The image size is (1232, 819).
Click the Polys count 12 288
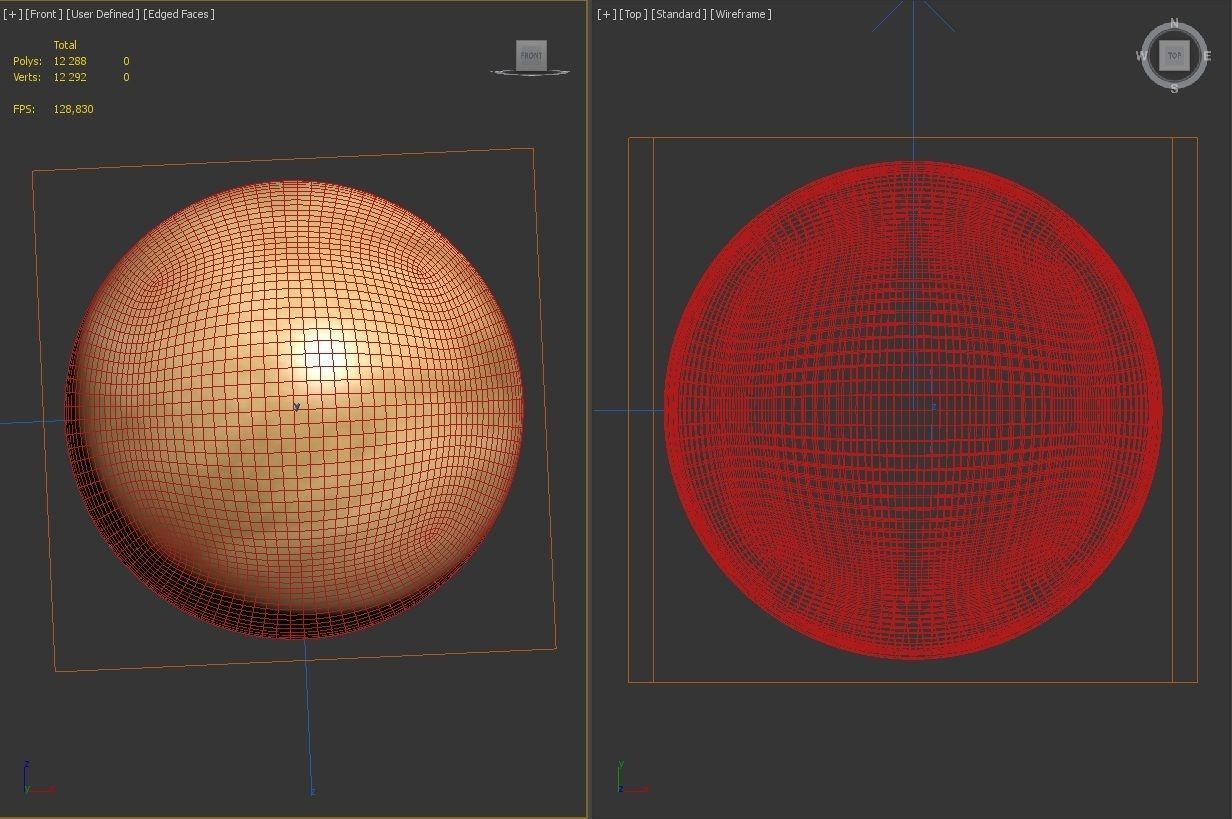(x=70, y=61)
